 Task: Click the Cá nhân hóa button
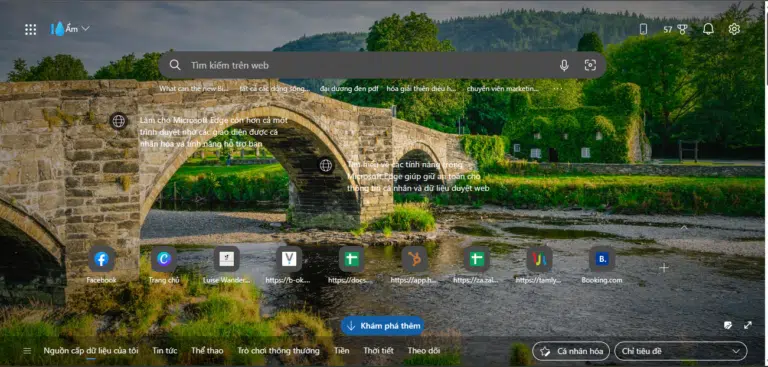[x=571, y=351]
